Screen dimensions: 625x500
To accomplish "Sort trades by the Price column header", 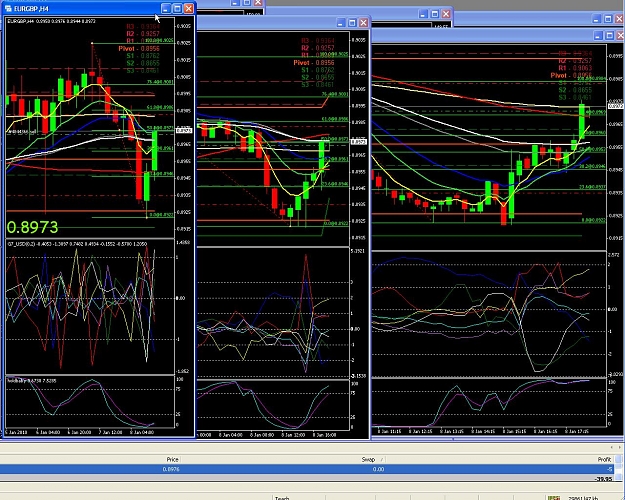I will pos(172,459).
